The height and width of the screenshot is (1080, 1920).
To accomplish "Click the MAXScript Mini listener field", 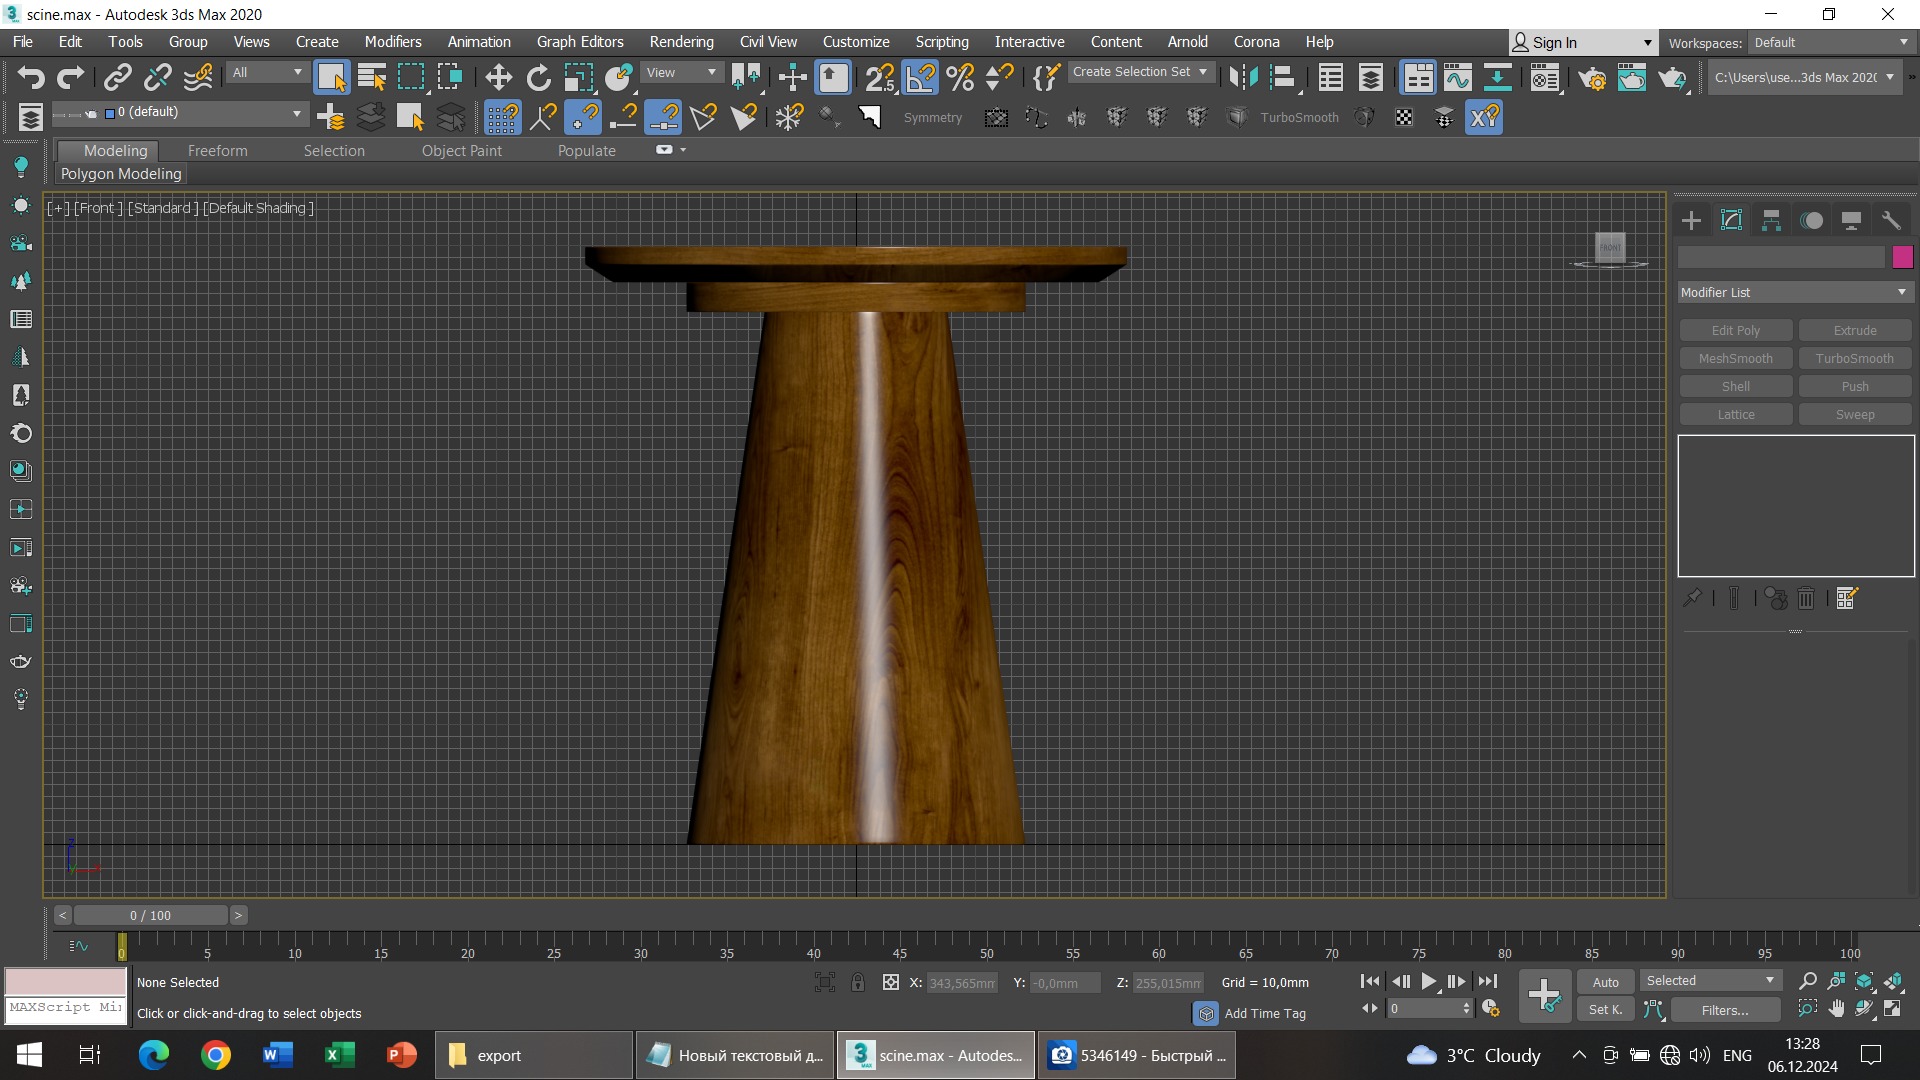I will (66, 1009).
